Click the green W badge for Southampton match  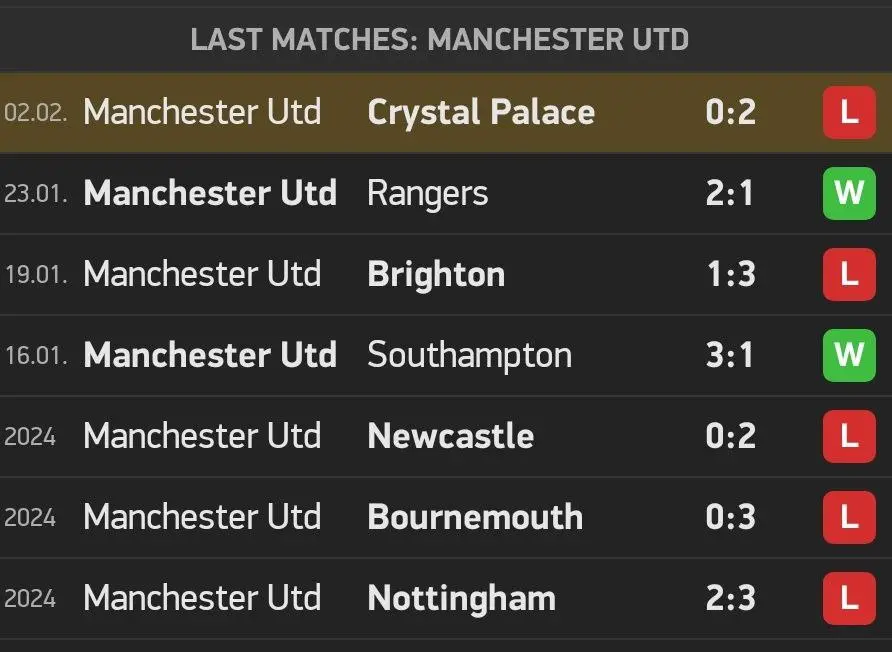(x=848, y=355)
